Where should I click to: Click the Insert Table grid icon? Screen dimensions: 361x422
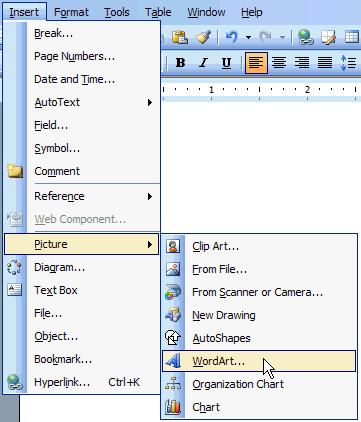pos(352,37)
